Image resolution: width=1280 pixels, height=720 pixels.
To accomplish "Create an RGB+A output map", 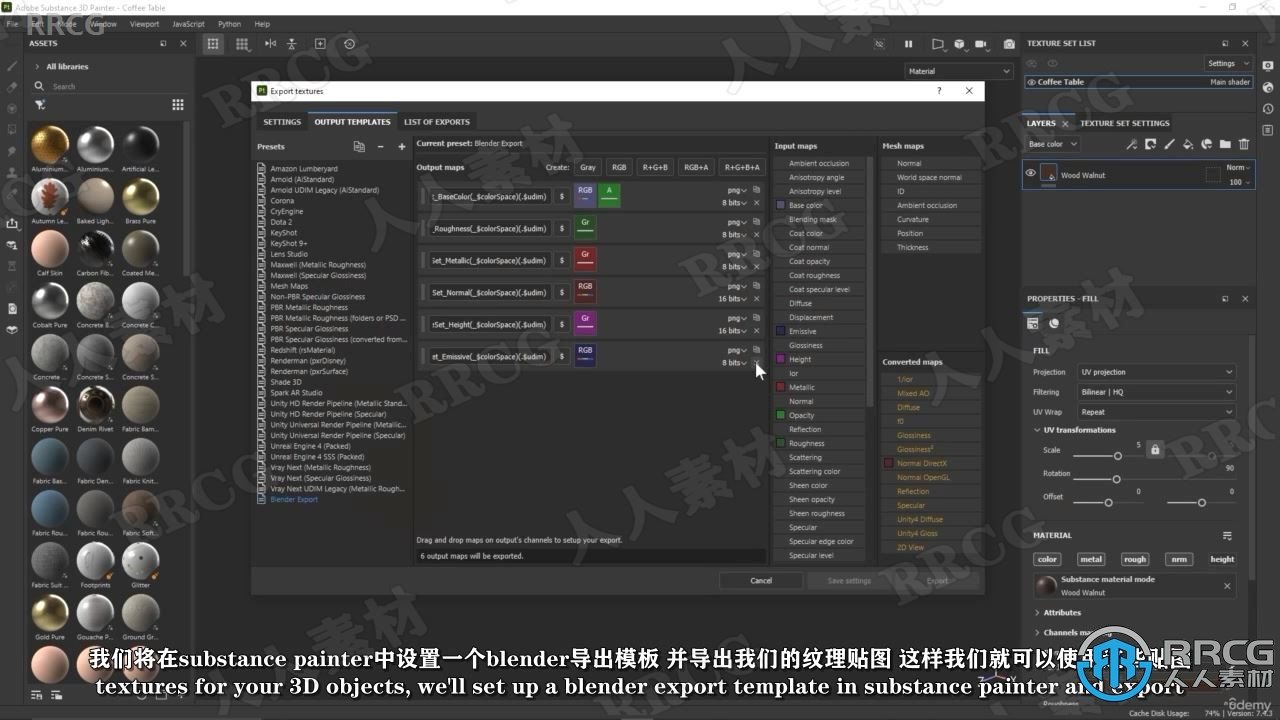I will [696, 167].
